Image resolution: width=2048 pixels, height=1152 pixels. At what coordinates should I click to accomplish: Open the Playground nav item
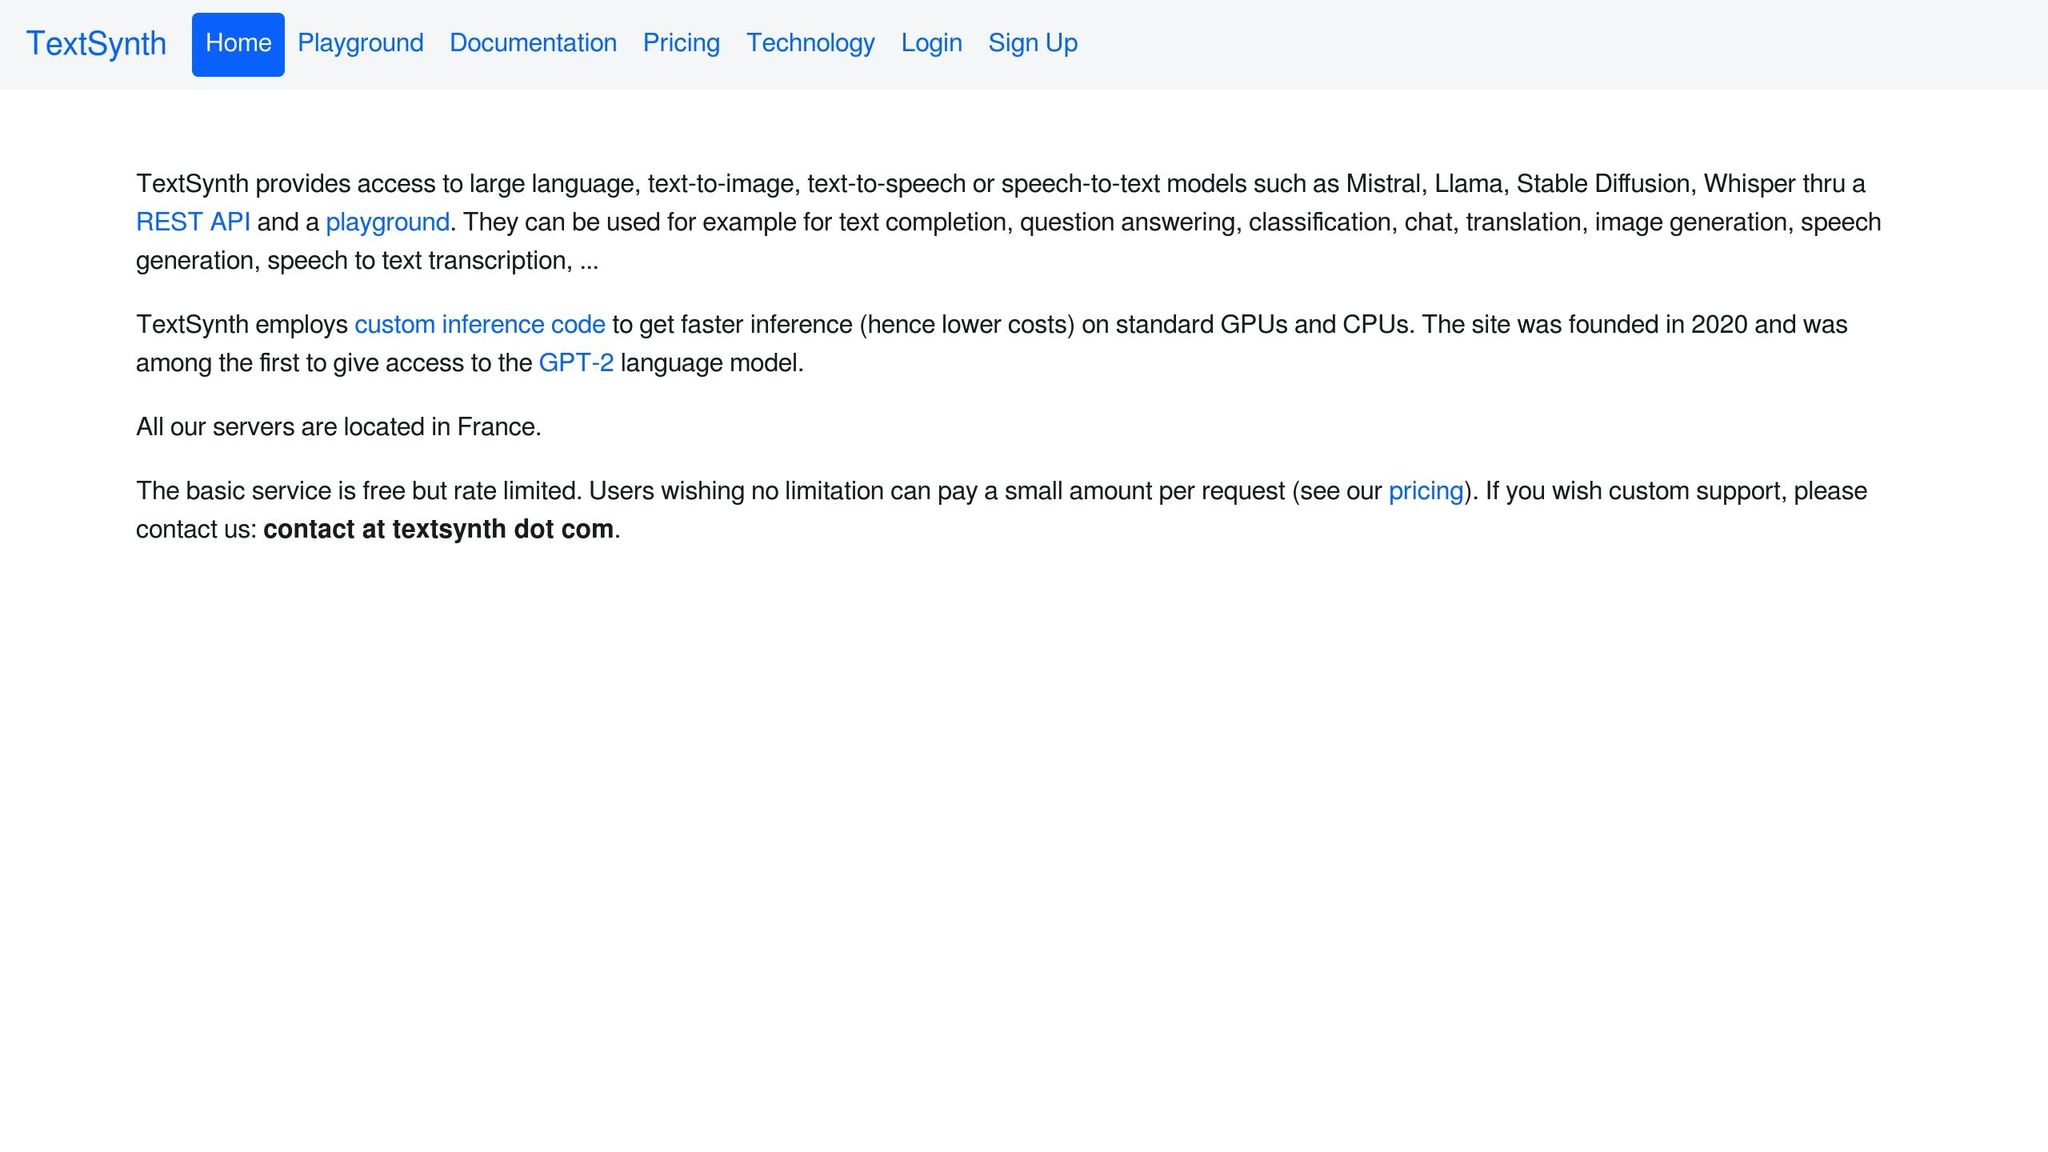pyautogui.click(x=360, y=43)
